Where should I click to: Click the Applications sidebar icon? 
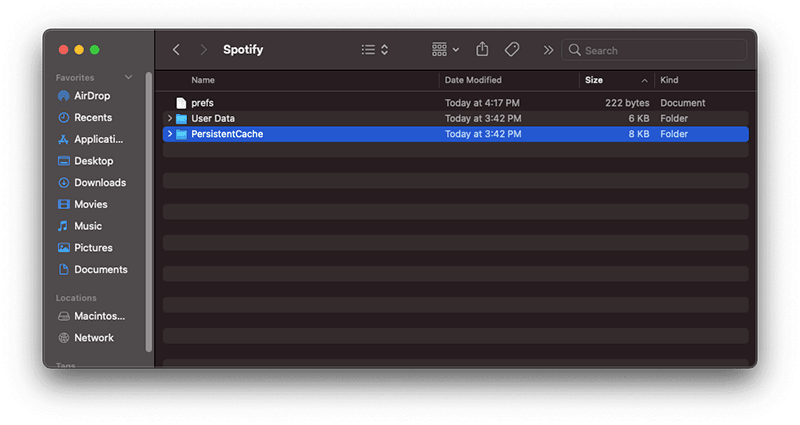coord(63,139)
